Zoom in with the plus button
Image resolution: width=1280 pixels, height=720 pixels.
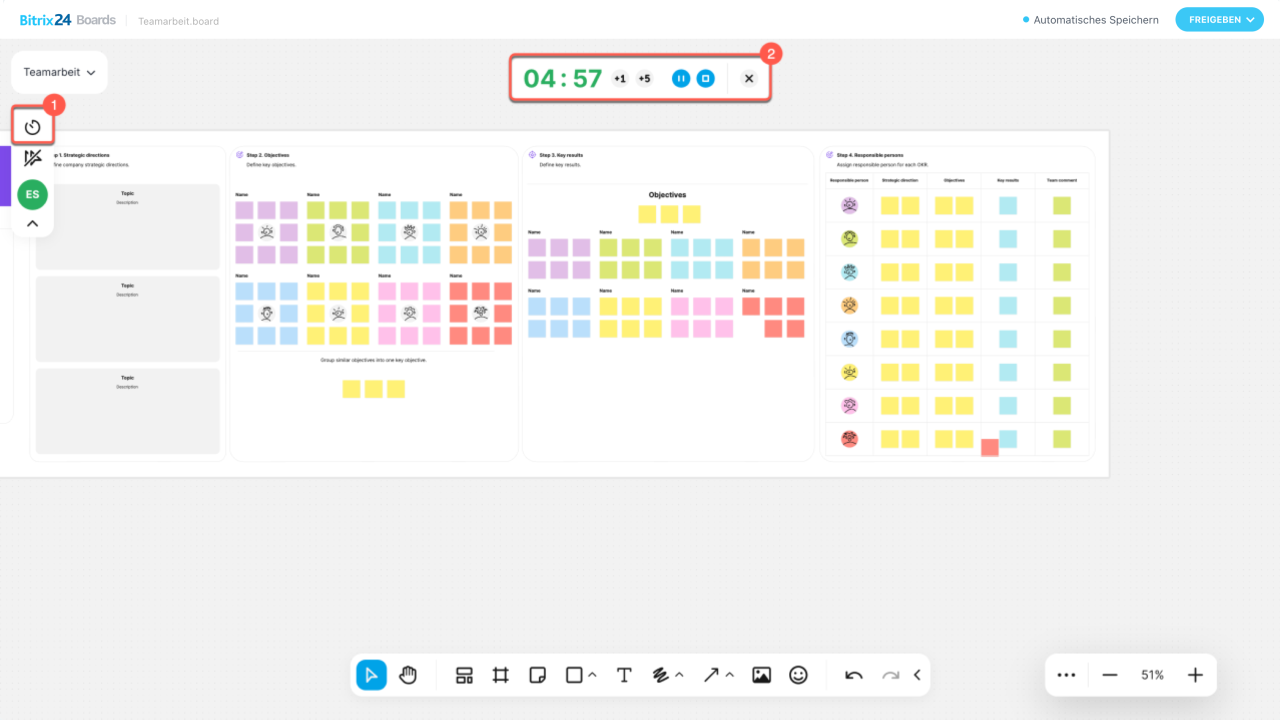pos(1195,675)
